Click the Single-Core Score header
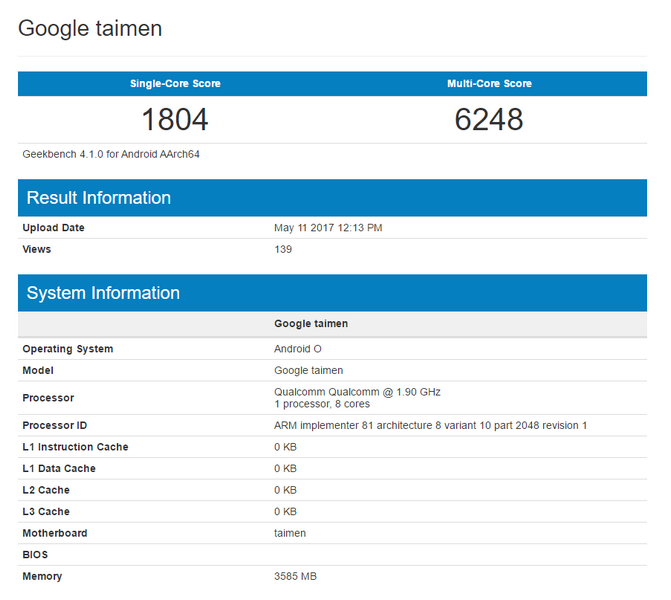Image resolution: width=671 pixels, height=600 pixels. [x=175, y=84]
